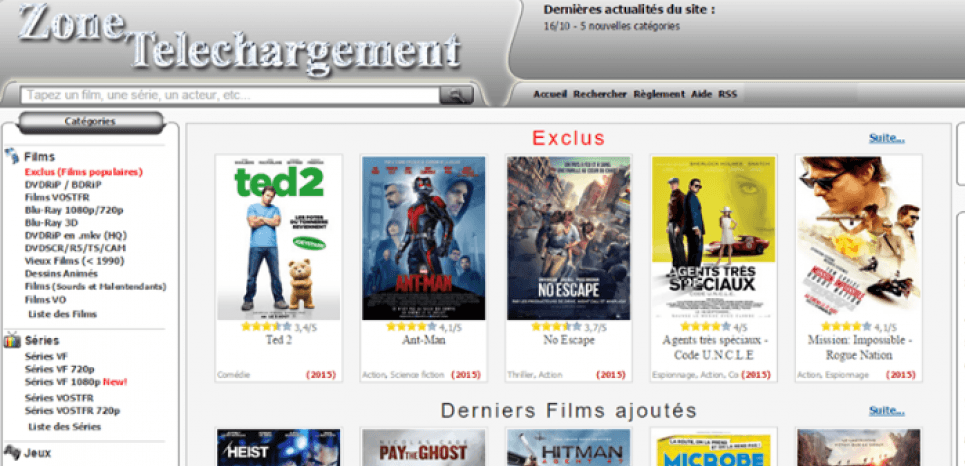
Task: Open Films VOSTFR category
Action: coord(57,198)
